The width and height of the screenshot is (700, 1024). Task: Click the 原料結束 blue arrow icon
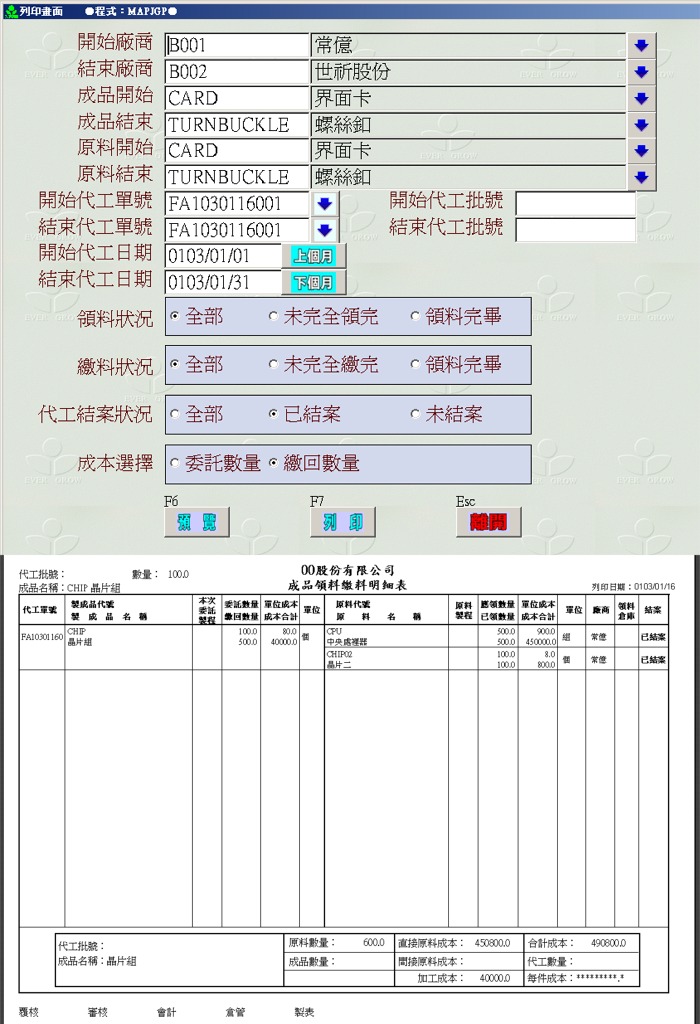(641, 177)
